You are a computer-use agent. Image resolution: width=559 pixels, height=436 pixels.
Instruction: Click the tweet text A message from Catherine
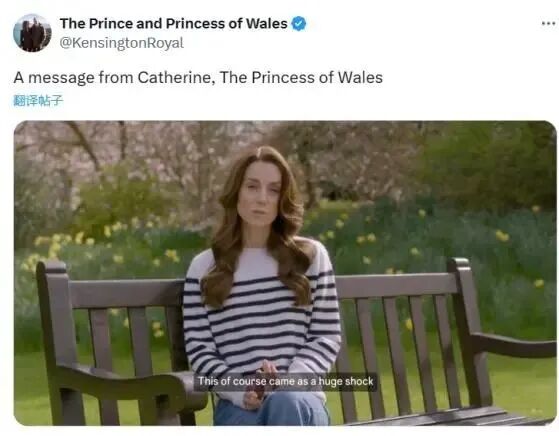[198, 77]
